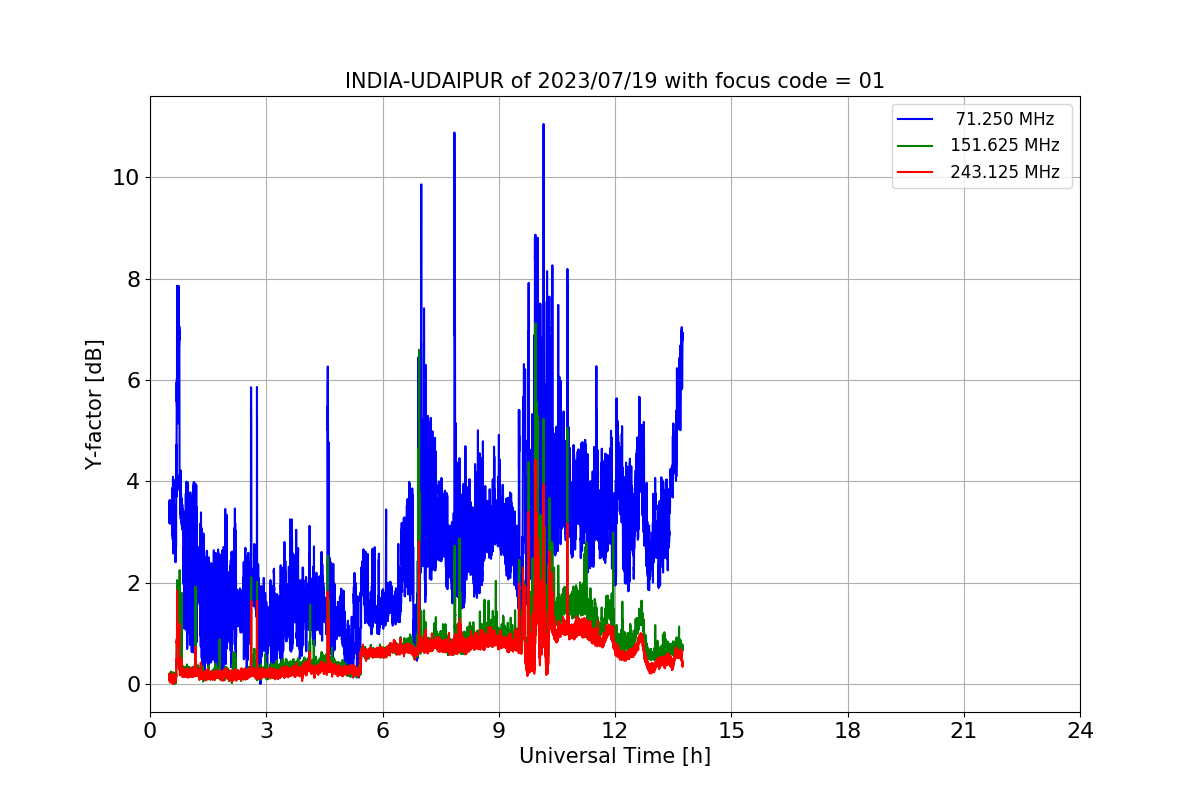Click y-axis tick label 6

coord(134,381)
